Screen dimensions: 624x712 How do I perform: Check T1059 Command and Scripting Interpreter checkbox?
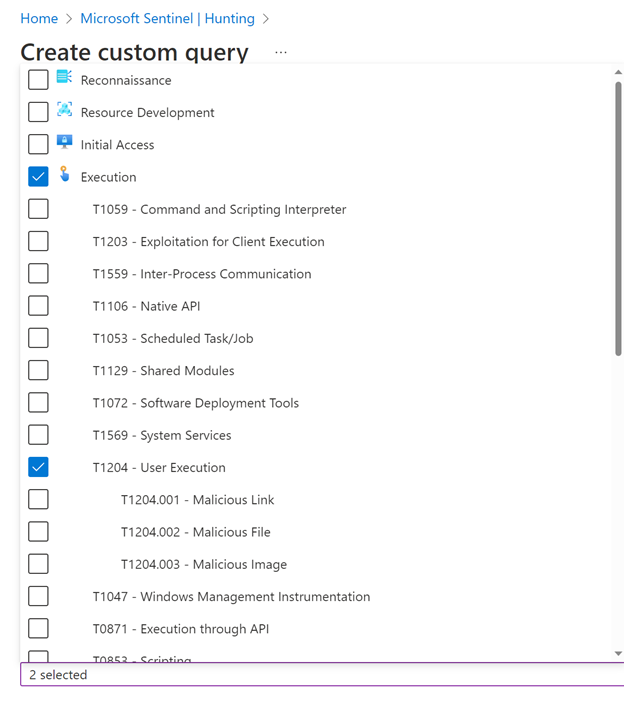(x=38, y=209)
